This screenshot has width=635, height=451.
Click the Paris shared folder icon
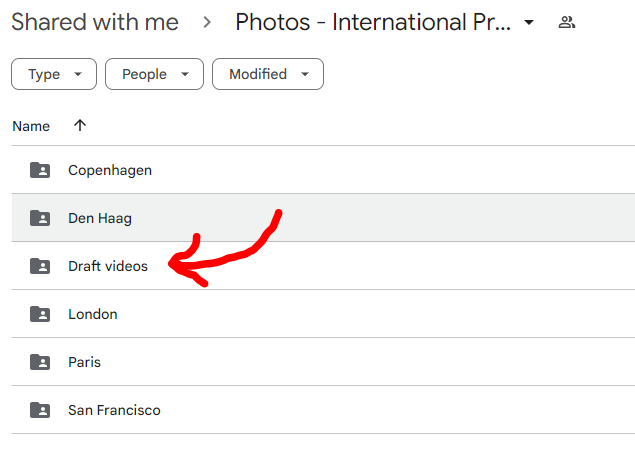(40, 362)
